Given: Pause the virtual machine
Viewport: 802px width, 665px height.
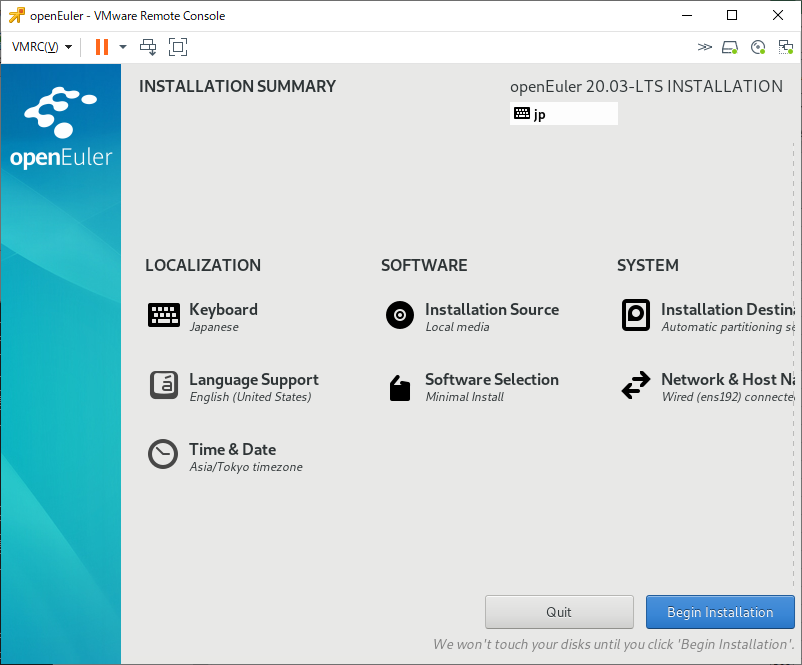Looking at the screenshot, I should coord(102,47).
